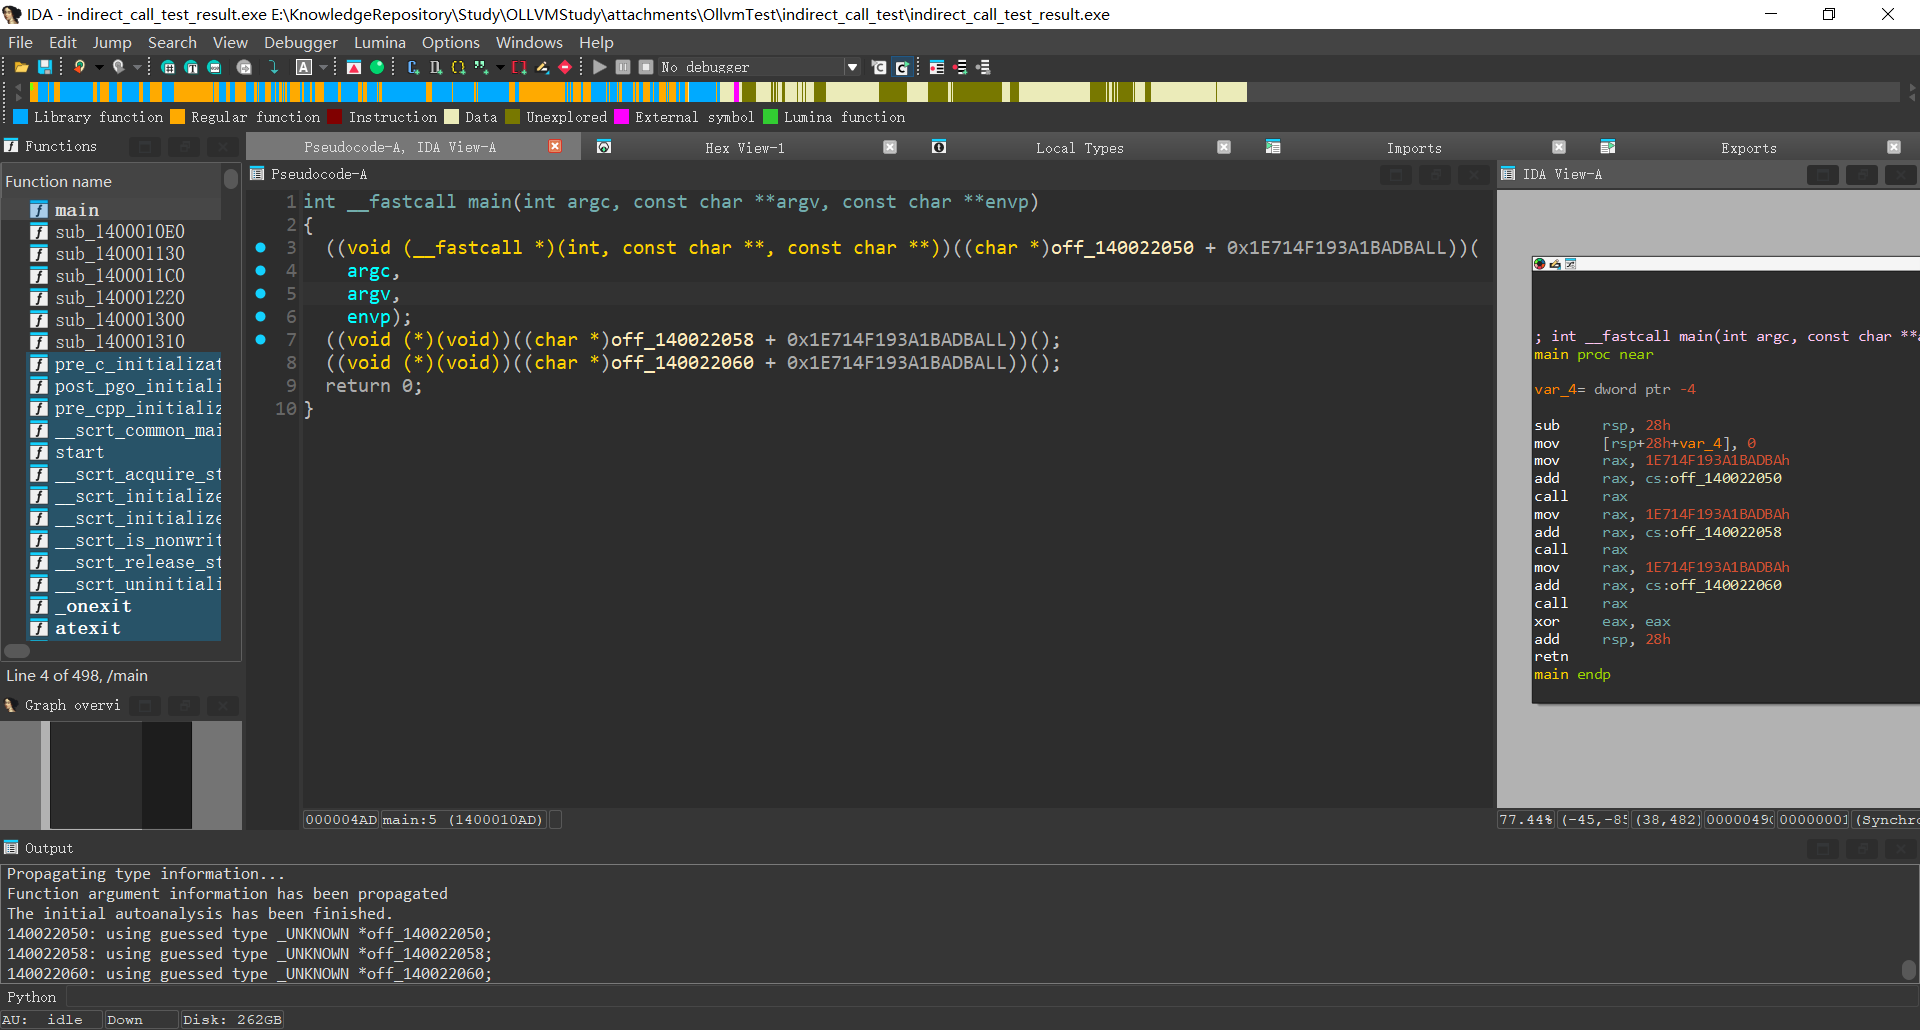Open the Lumina menu
The height and width of the screenshot is (1030, 1920).
click(x=379, y=42)
